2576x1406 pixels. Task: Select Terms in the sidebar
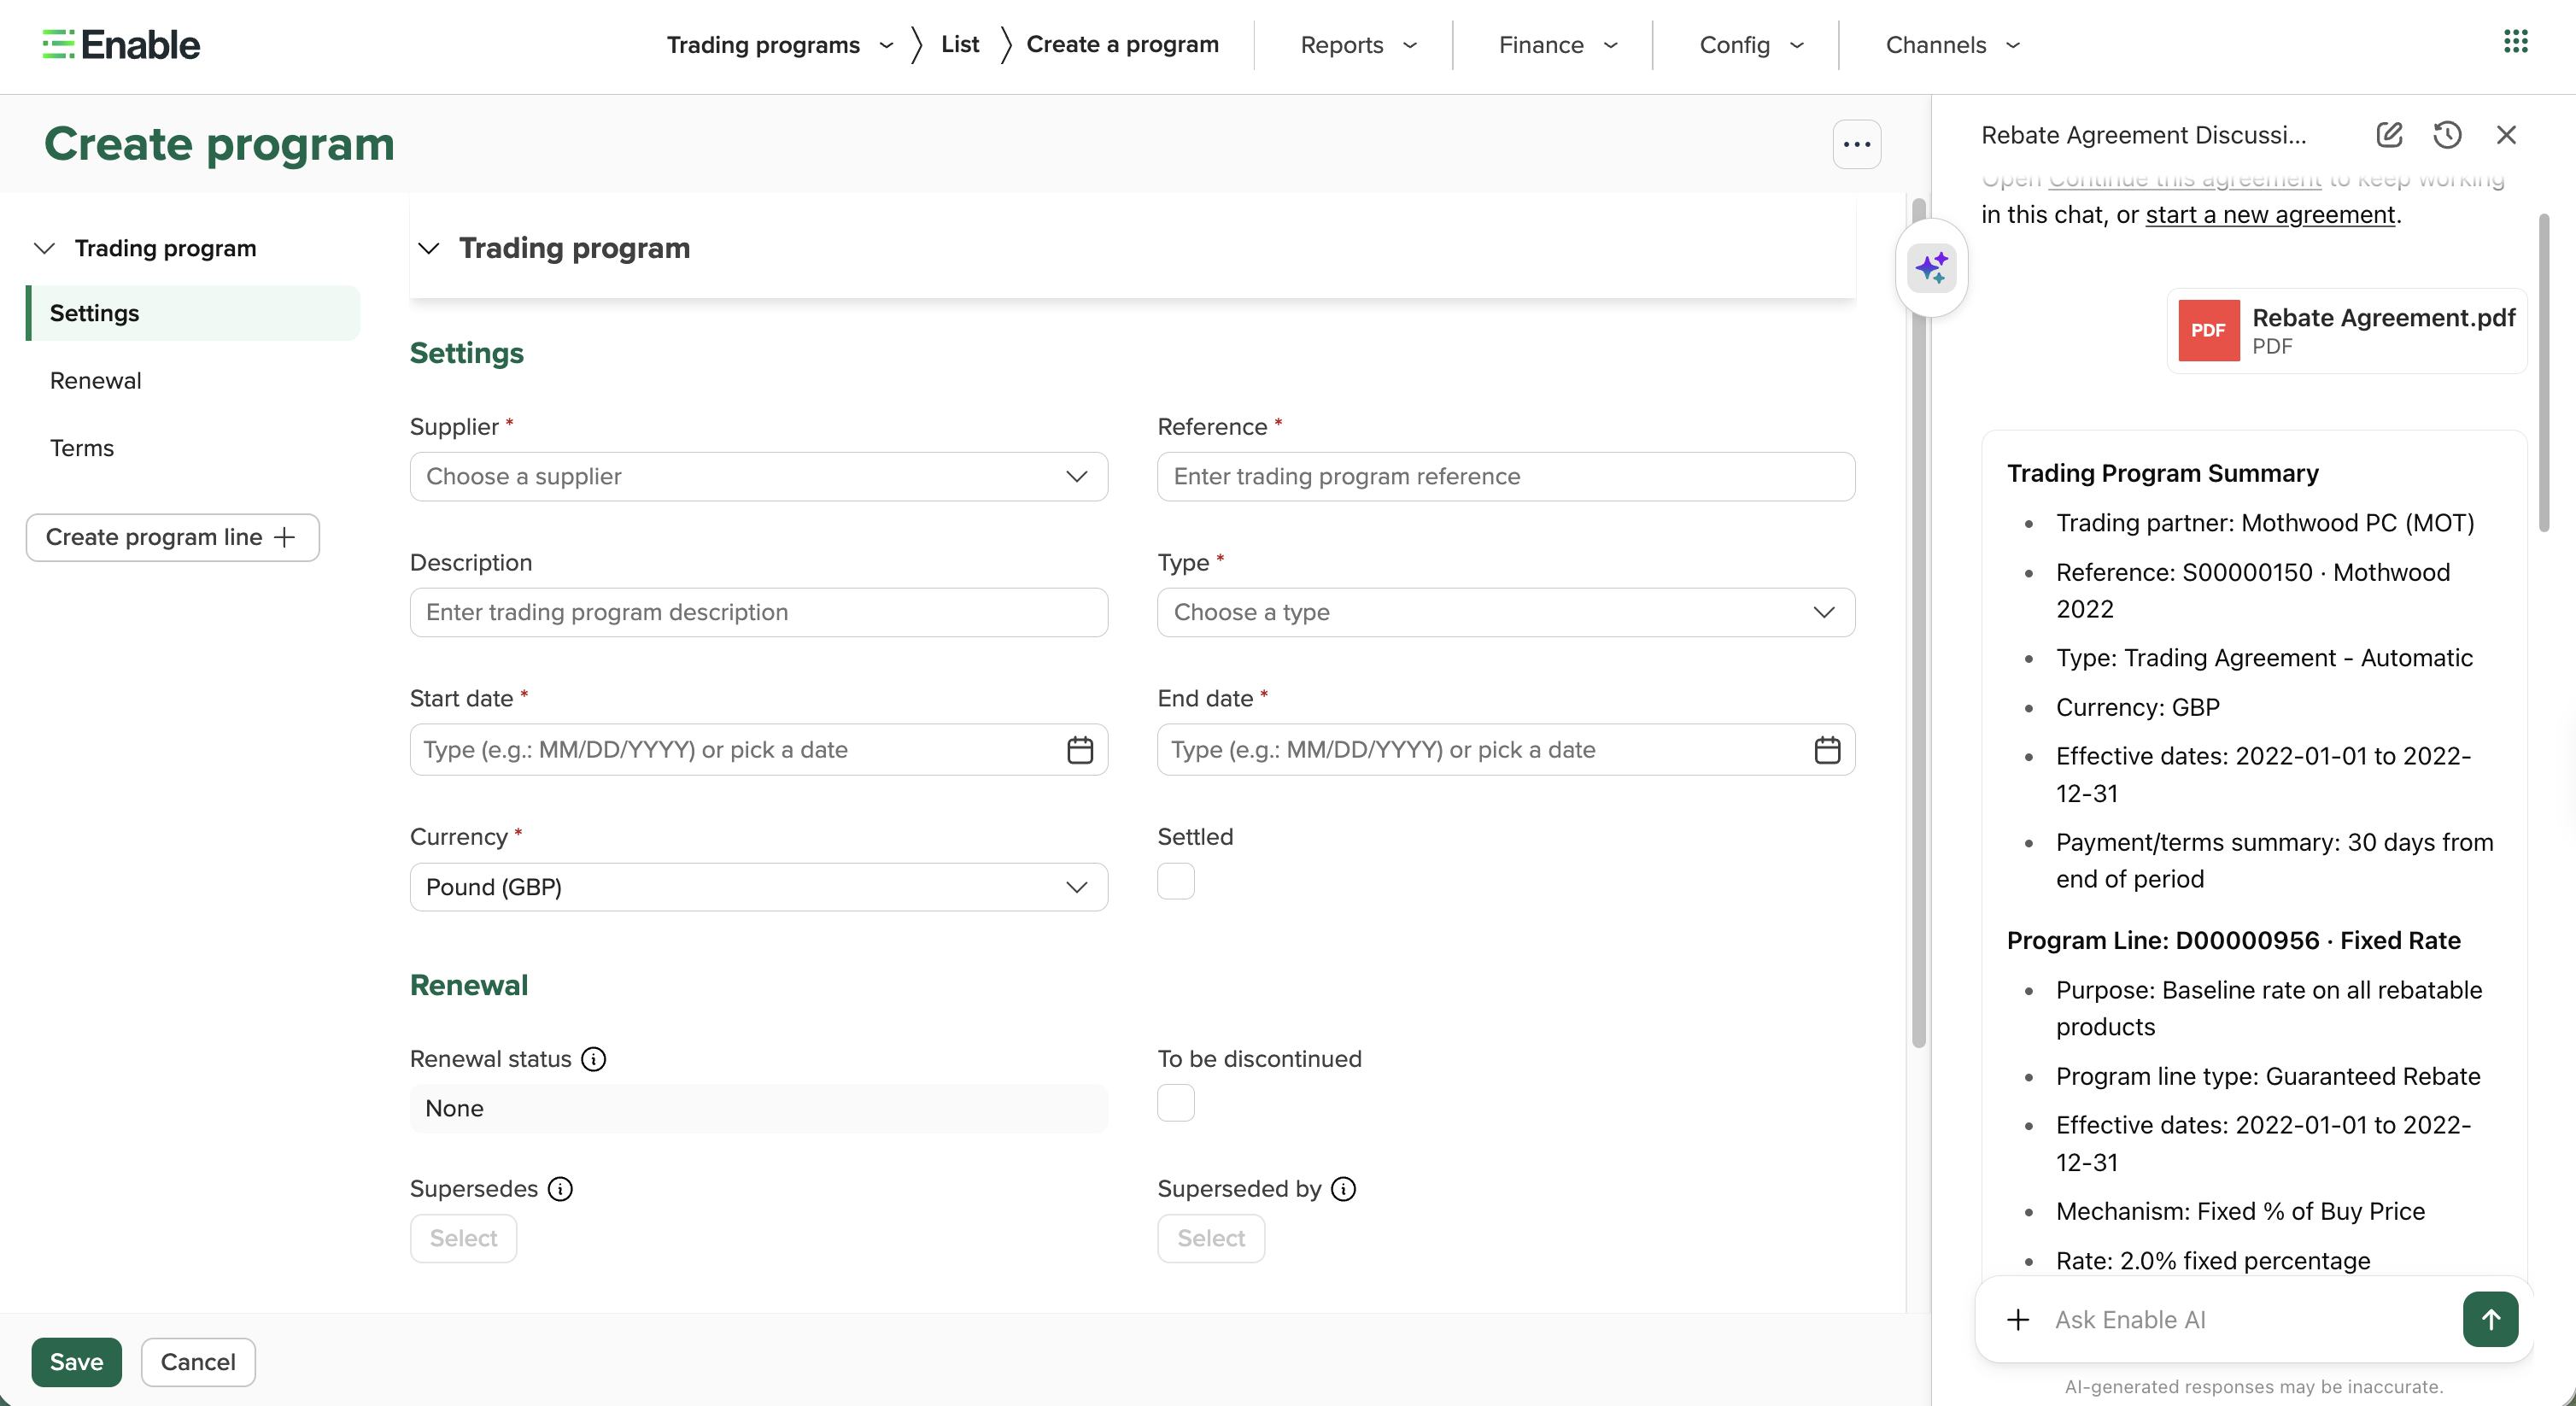point(82,448)
